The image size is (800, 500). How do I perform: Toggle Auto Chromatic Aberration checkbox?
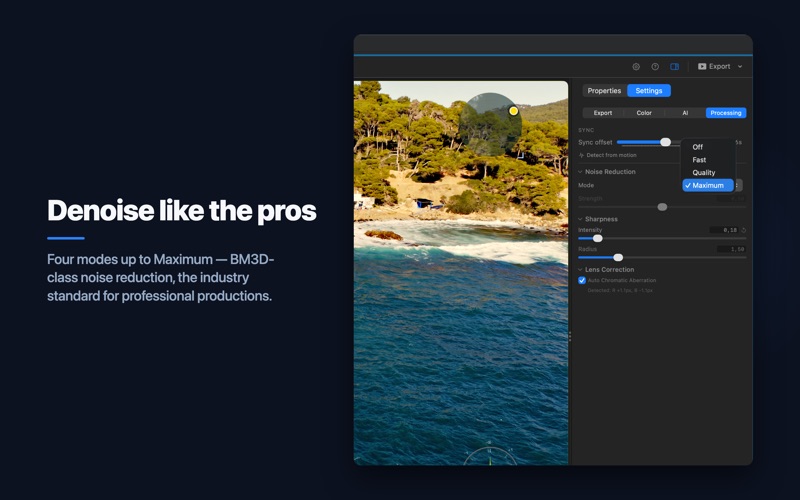point(582,280)
